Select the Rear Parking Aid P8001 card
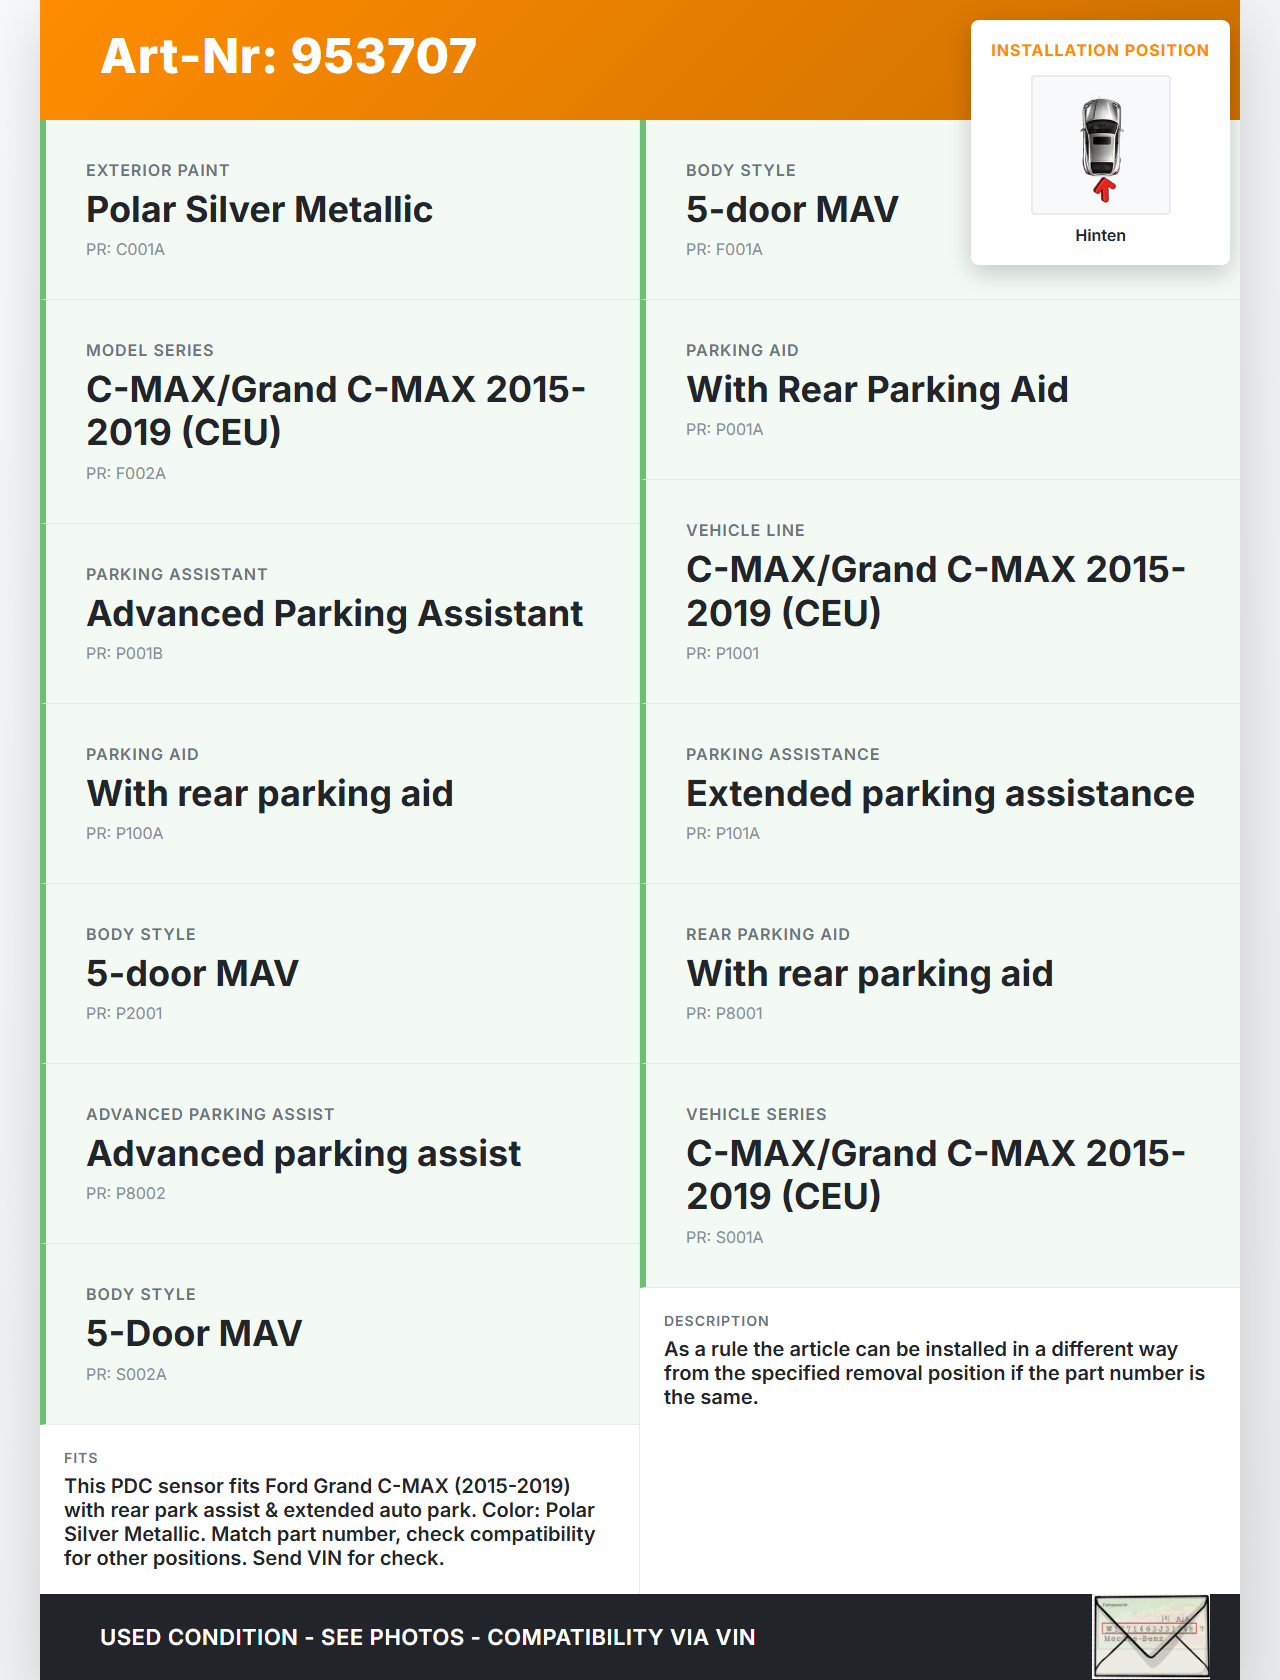 pos(940,973)
